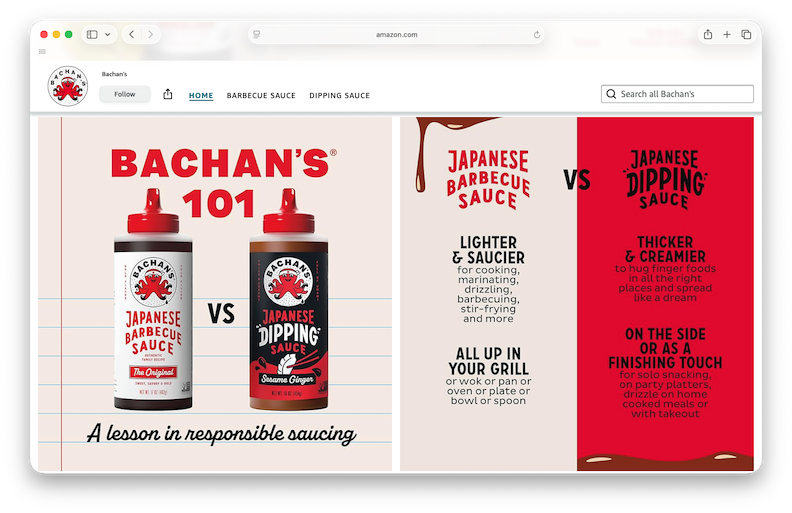Click the amazon.com address bar
Viewport: 792px width, 513px height.
(x=397, y=34)
